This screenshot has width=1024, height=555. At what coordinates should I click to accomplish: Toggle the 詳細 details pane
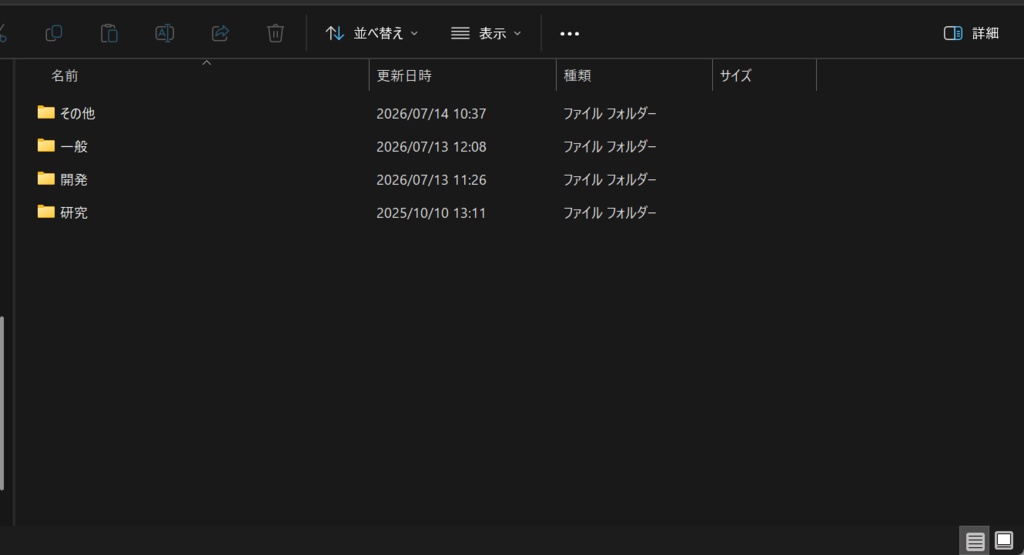click(971, 33)
